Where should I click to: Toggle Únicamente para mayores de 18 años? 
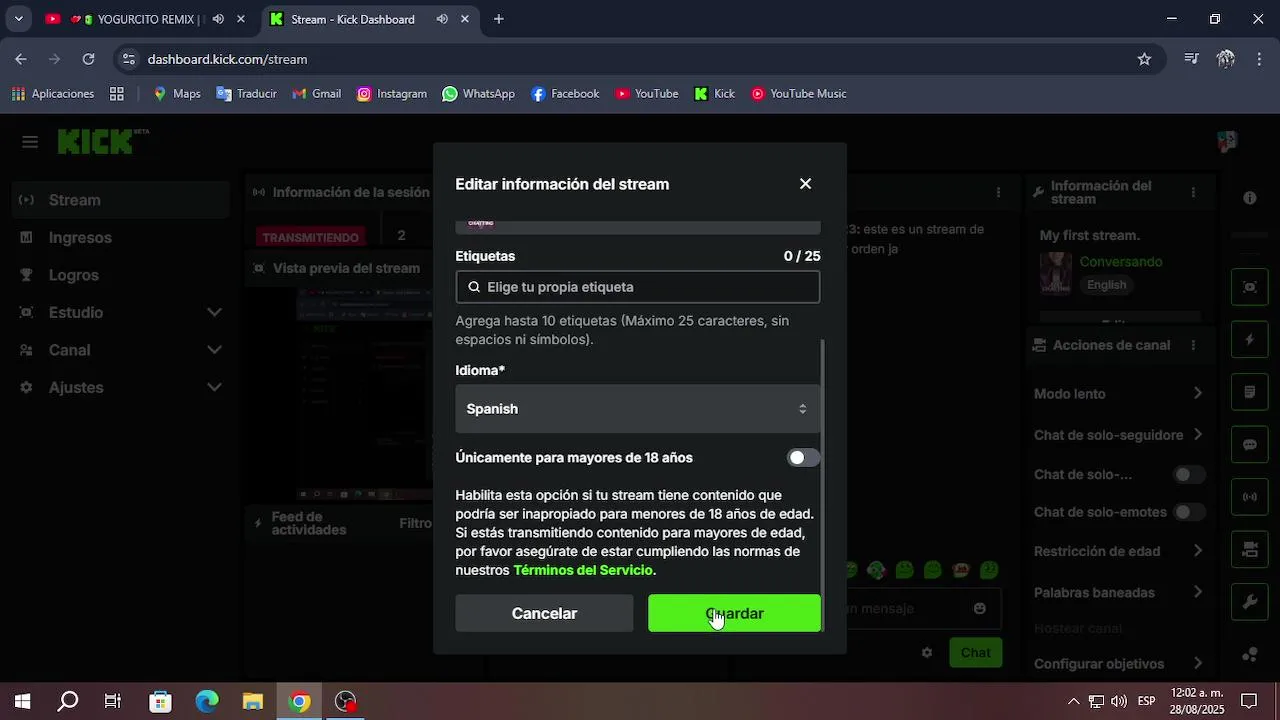click(803, 458)
